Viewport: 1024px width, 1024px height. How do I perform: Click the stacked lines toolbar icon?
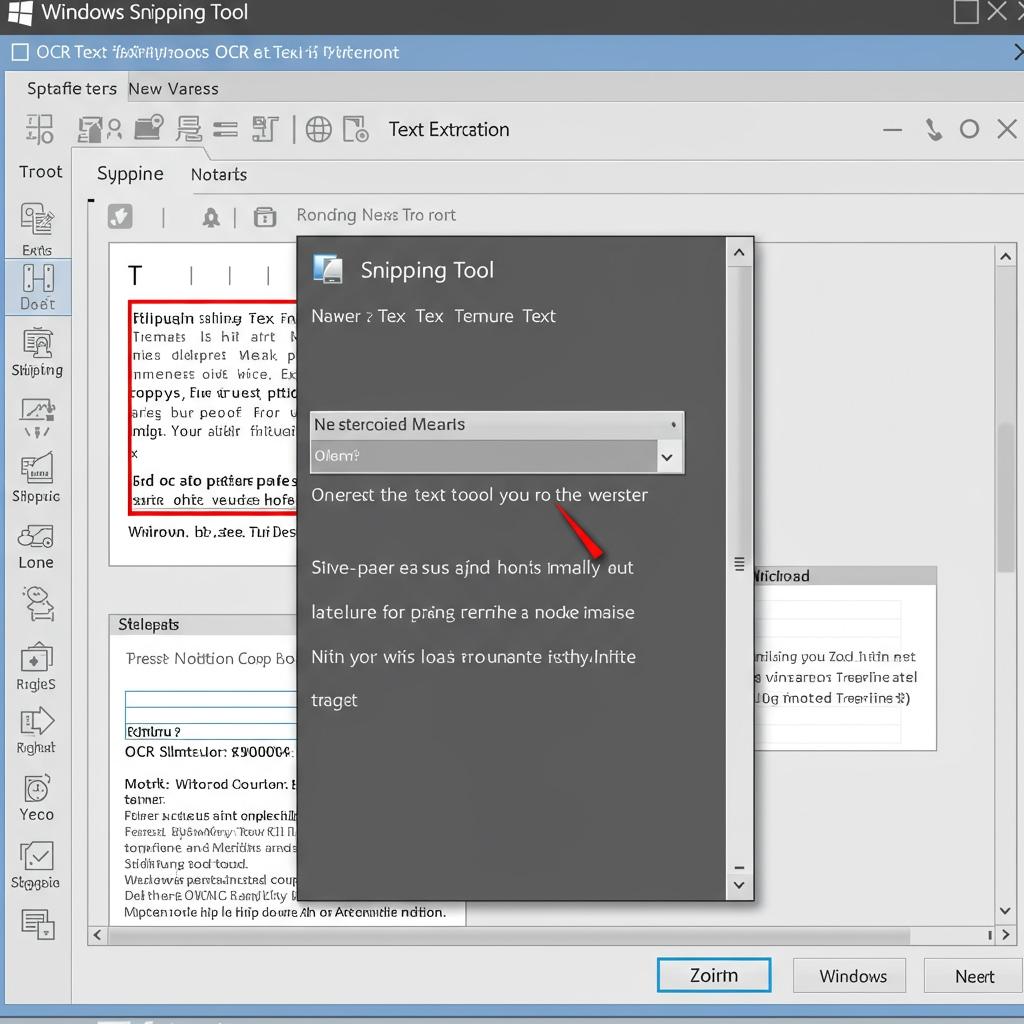[189, 129]
